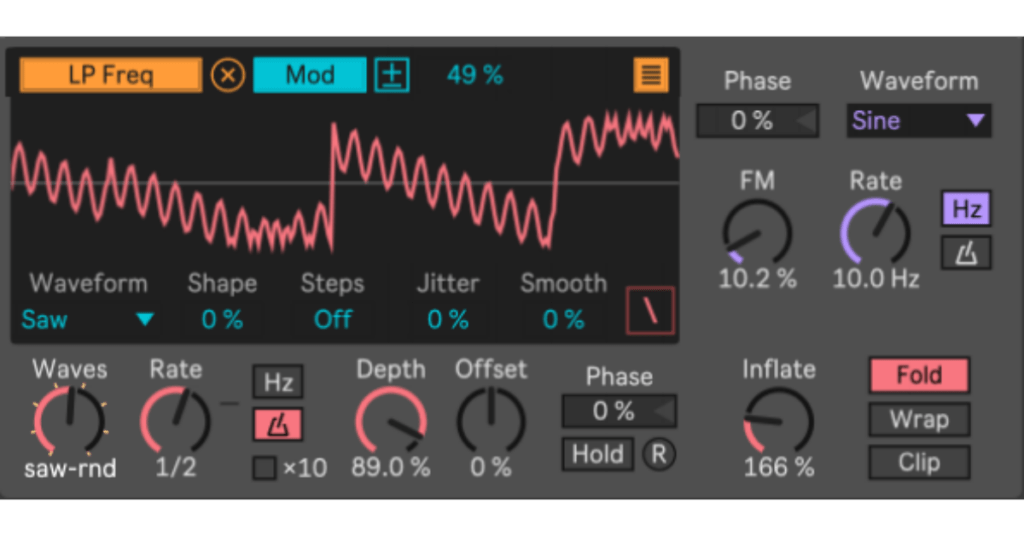The height and width of the screenshot is (536, 1024).
Task: Click the 1/2 rate value text
Action: tap(175, 467)
